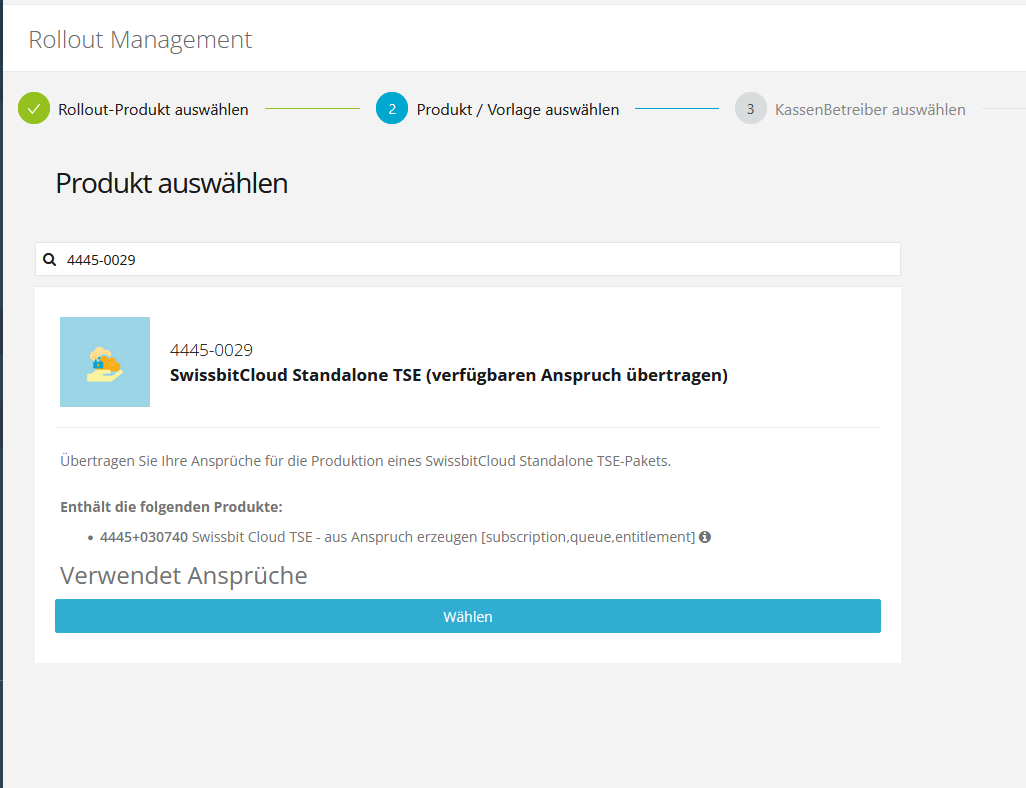Jump to KassenBetreiber auswählen step
Image resolution: width=1026 pixels, height=788 pixels.
tap(870, 110)
